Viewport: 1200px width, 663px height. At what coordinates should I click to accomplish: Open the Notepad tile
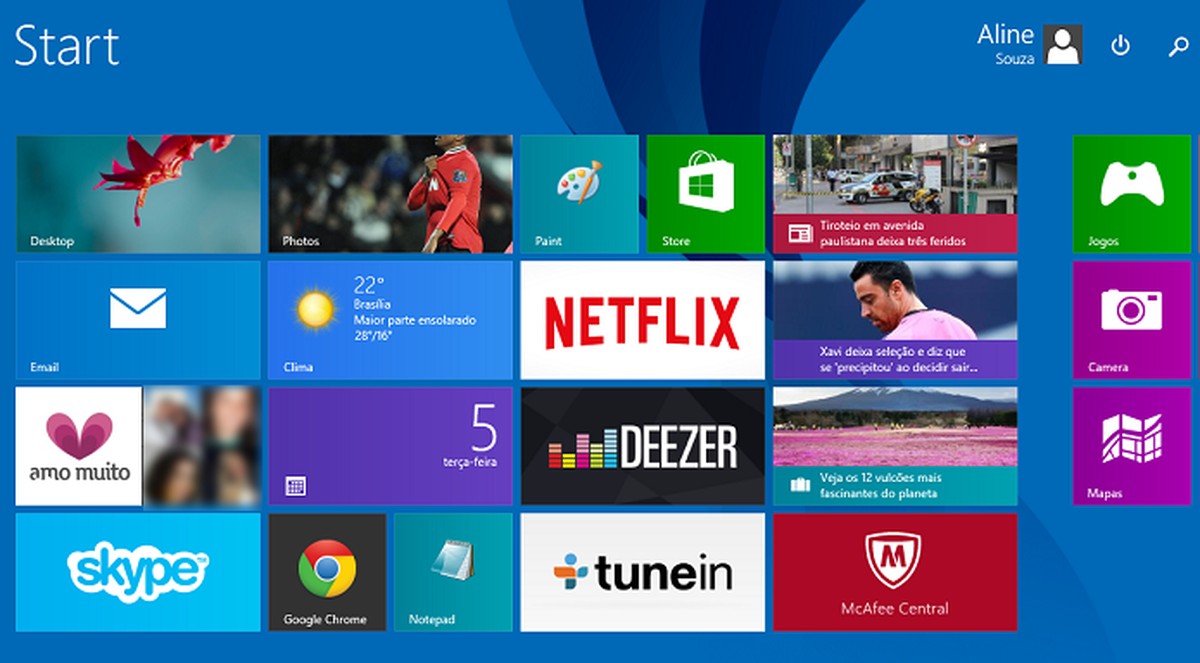pos(453,572)
